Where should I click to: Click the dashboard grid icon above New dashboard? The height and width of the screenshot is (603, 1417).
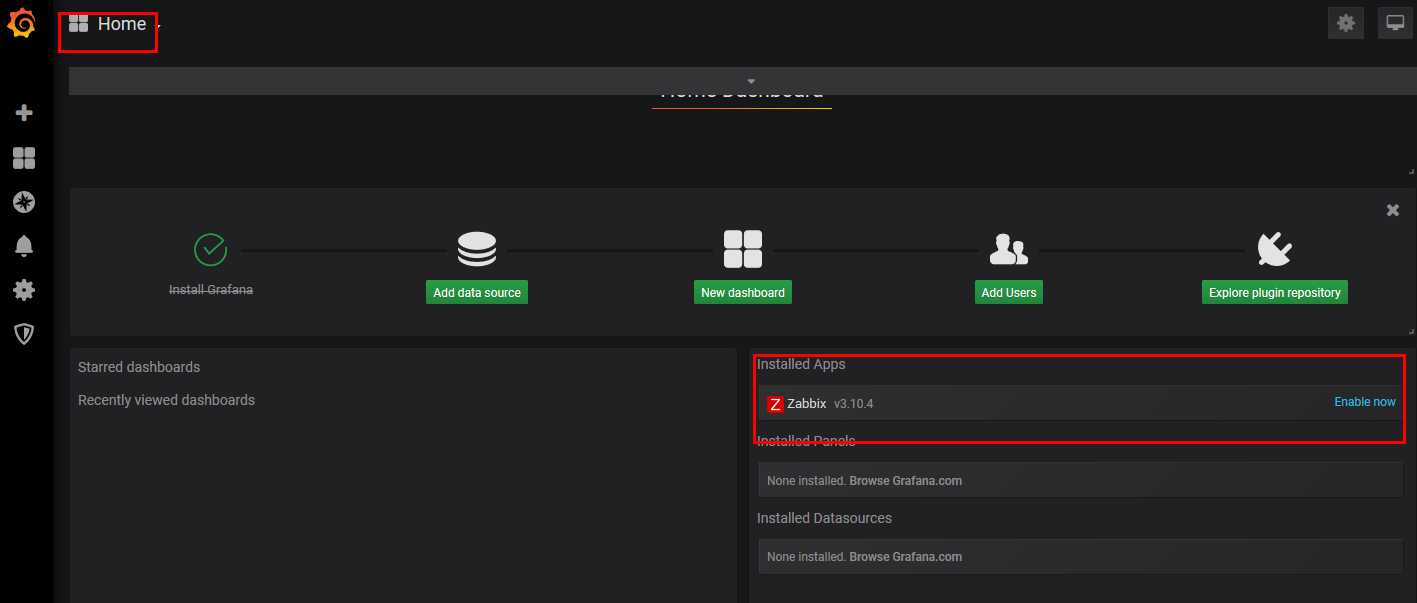743,249
